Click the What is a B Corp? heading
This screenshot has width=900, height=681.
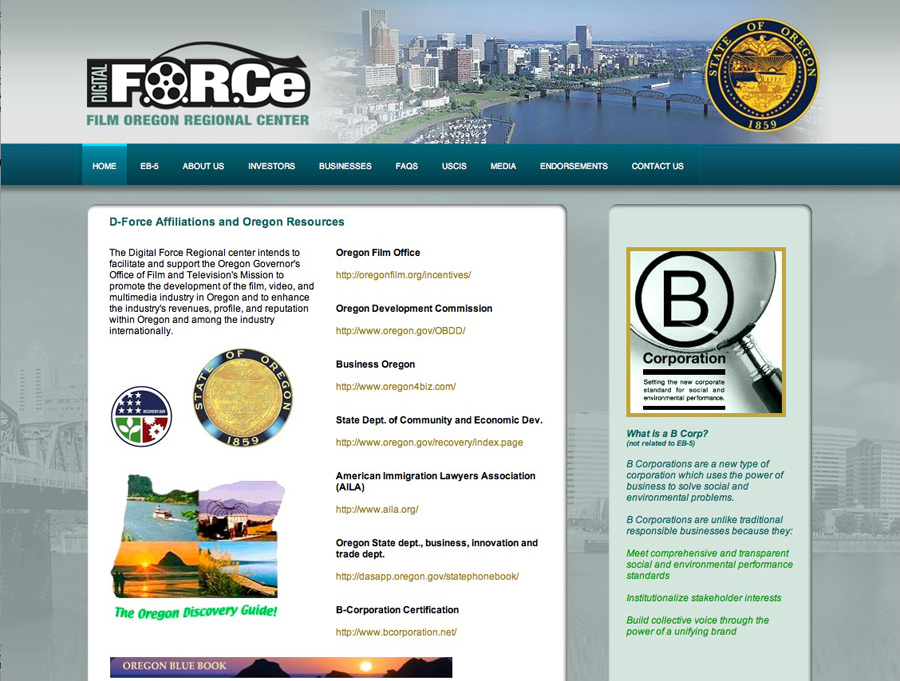(667, 434)
